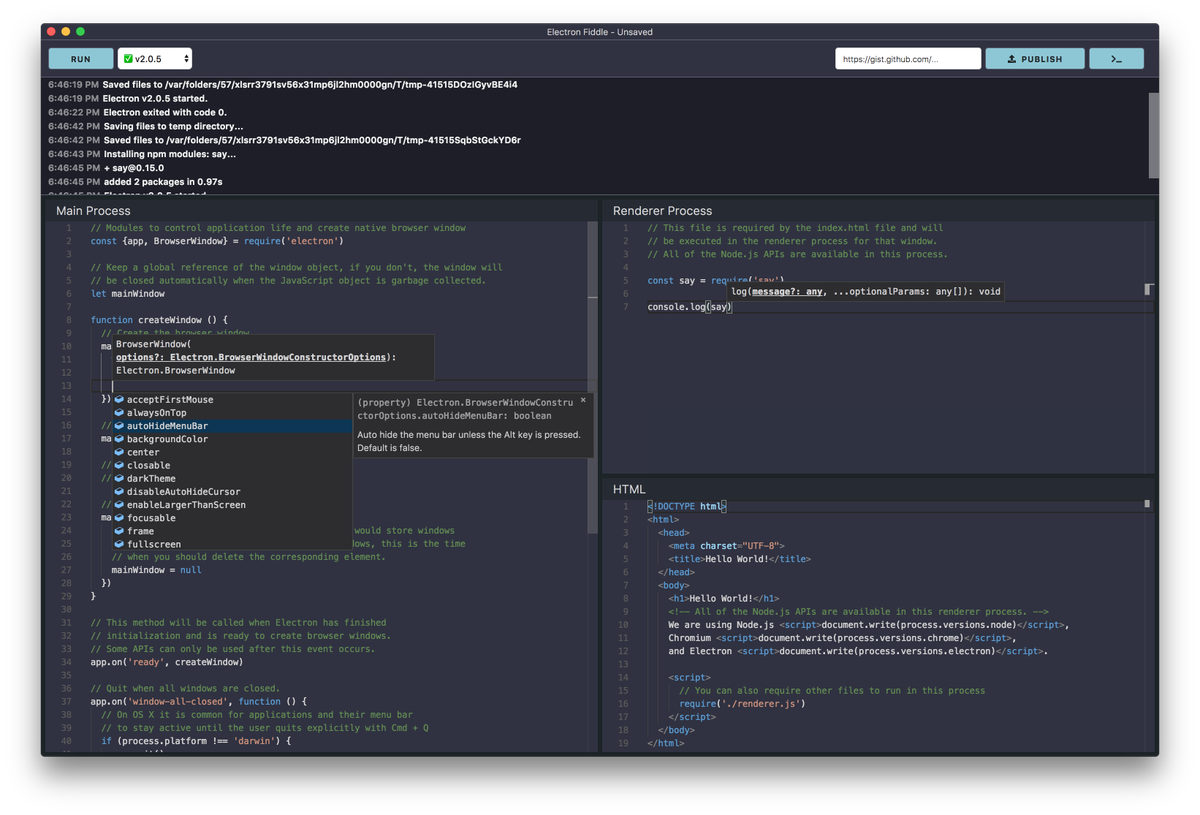Click the HTML panel title
The image size is (1200, 815).
click(x=629, y=489)
